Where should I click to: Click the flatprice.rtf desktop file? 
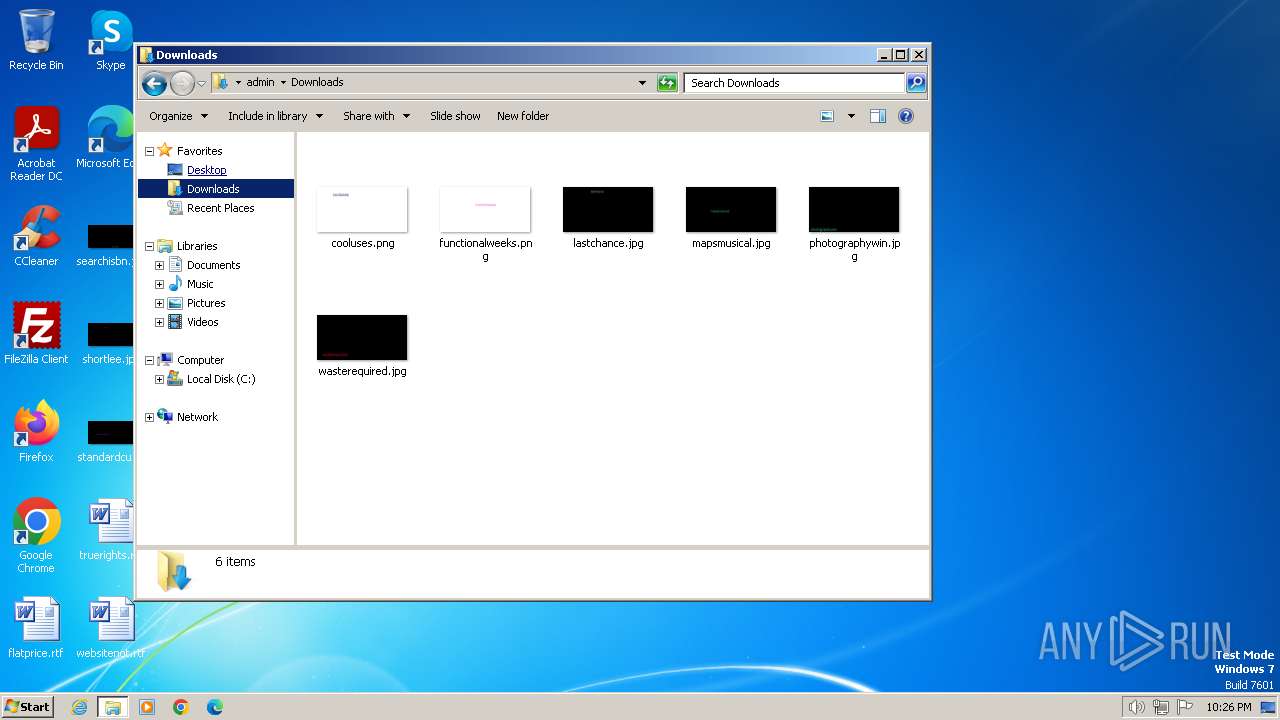pos(36,628)
